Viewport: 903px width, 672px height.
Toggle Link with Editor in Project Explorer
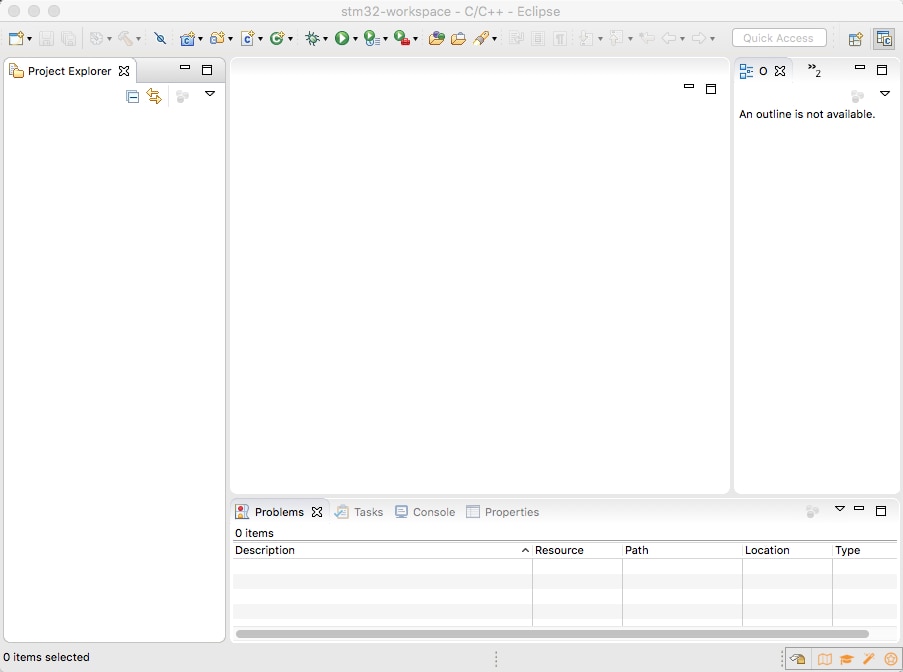point(154,96)
